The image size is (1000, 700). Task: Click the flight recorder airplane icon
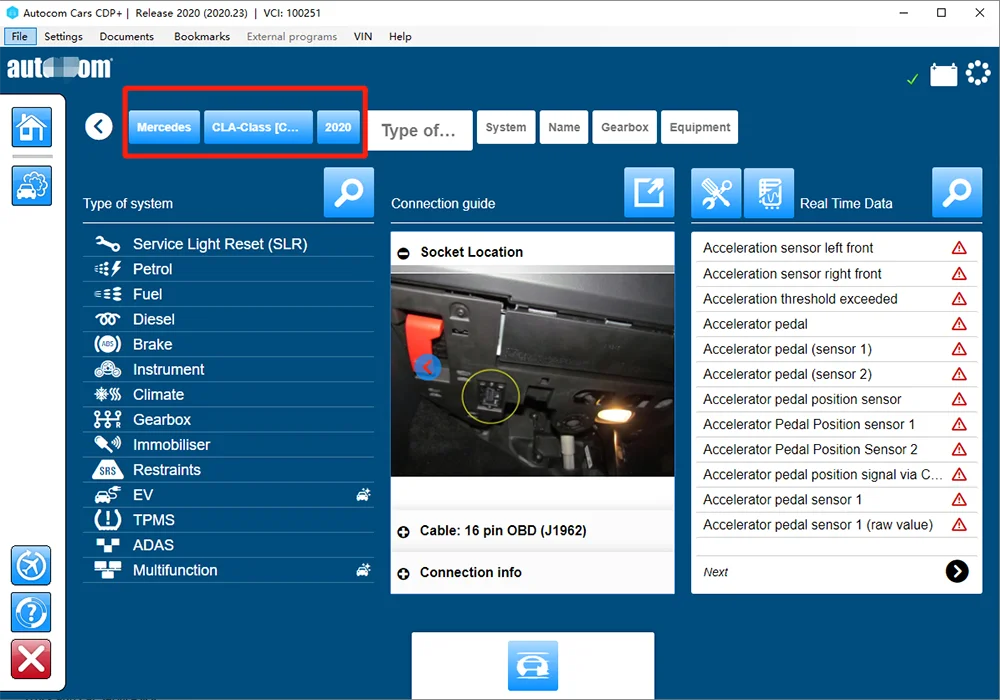click(x=31, y=565)
